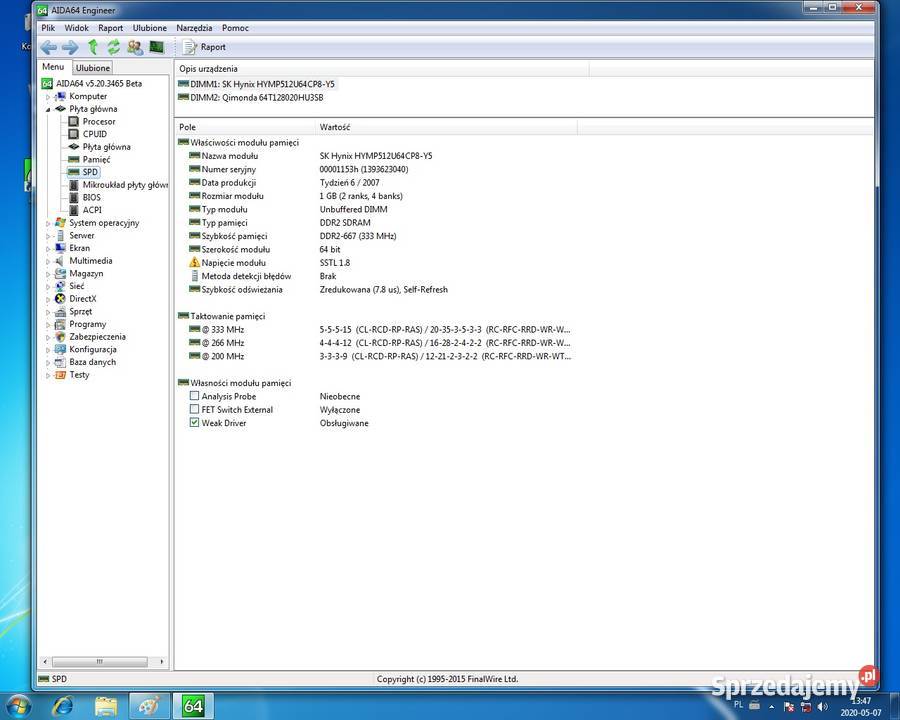This screenshot has width=900, height=720.
Task: Open the Windows Start button
Action: 17,706
